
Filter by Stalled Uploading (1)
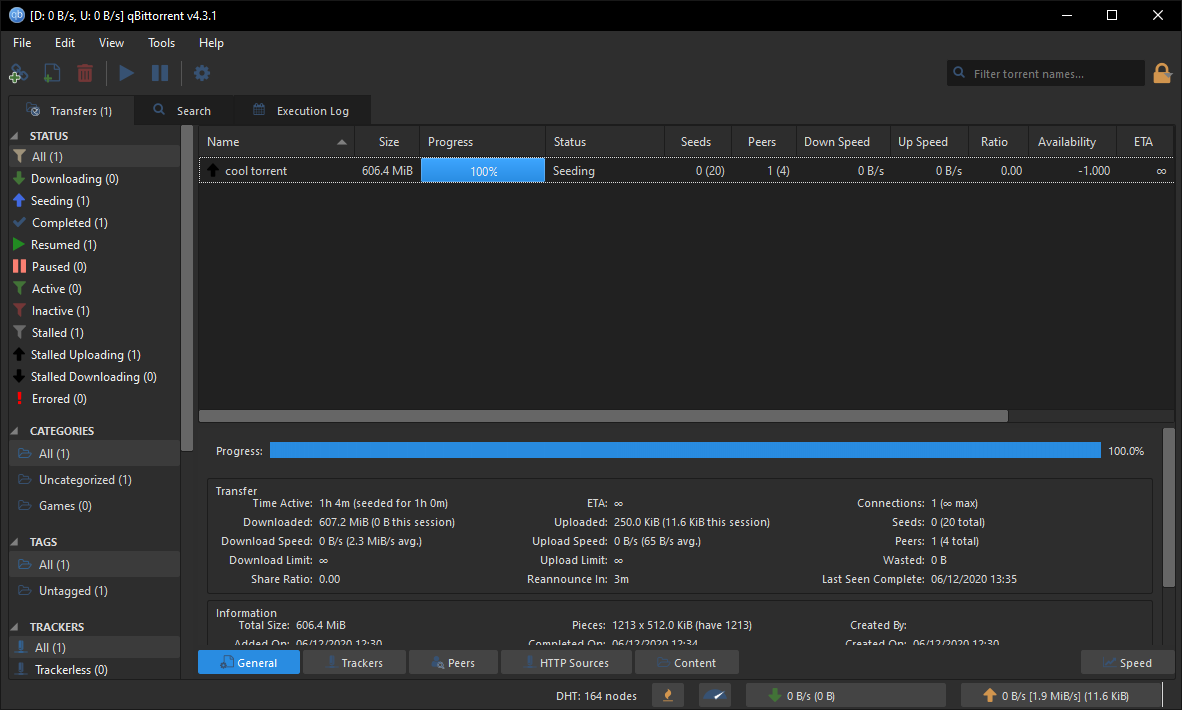point(95,354)
